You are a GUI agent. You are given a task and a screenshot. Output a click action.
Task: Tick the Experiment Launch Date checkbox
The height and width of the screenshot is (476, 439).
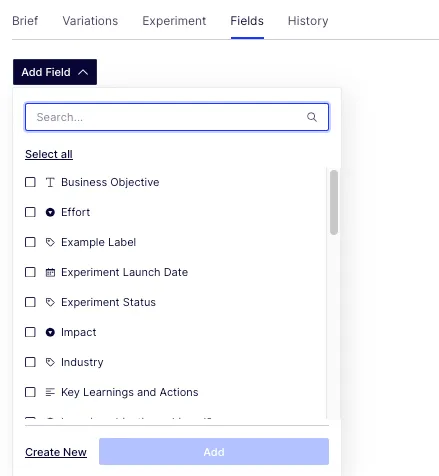[x=30, y=272]
